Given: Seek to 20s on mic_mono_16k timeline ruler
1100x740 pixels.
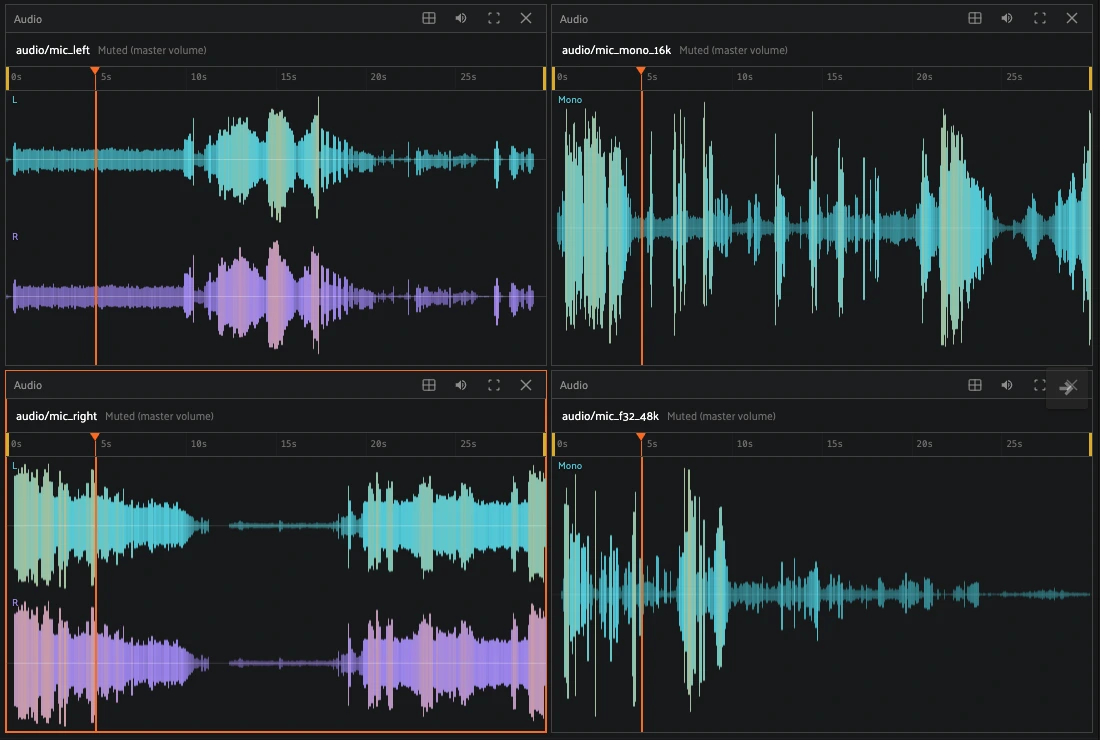Looking at the screenshot, I should [924, 76].
